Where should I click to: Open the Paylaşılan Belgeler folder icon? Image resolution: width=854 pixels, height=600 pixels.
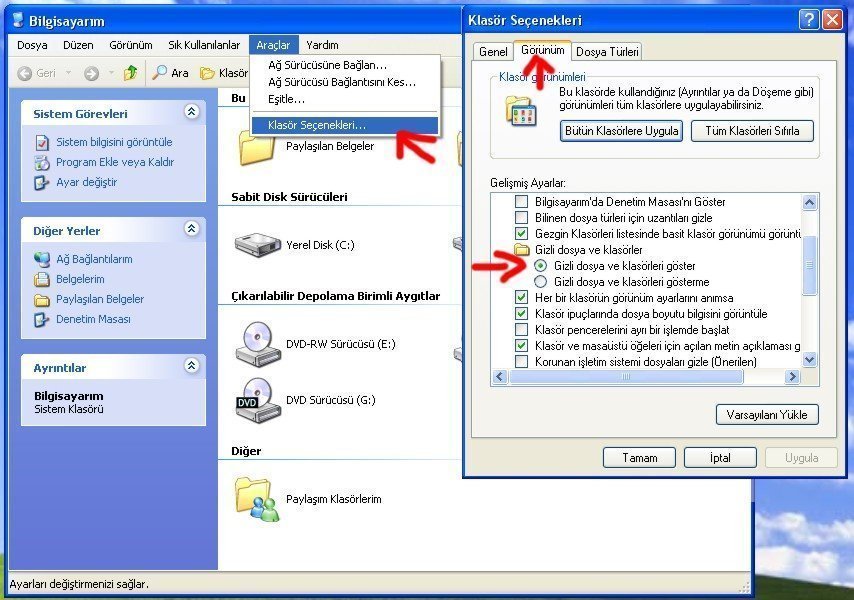257,146
